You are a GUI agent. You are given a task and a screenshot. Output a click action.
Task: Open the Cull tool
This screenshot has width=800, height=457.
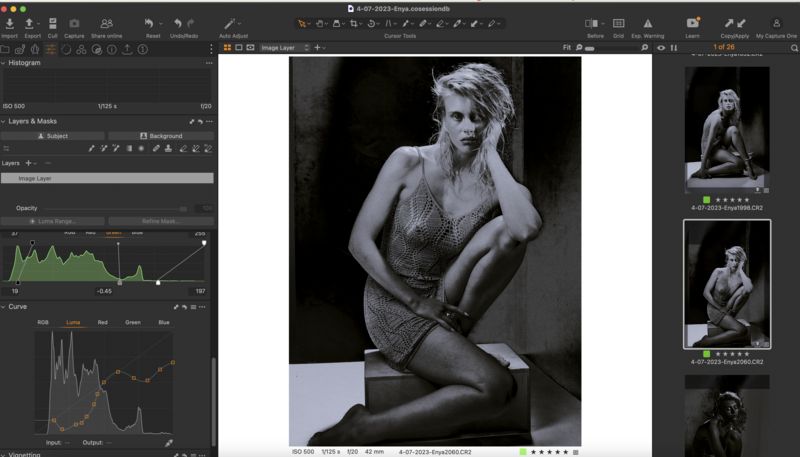click(53, 23)
